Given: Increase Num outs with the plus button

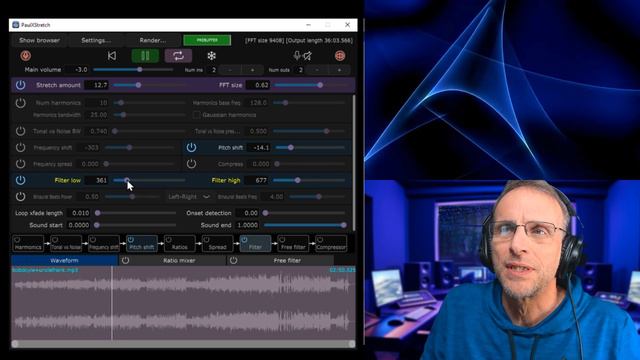Looking at the screenshot, I should [339, 70].
